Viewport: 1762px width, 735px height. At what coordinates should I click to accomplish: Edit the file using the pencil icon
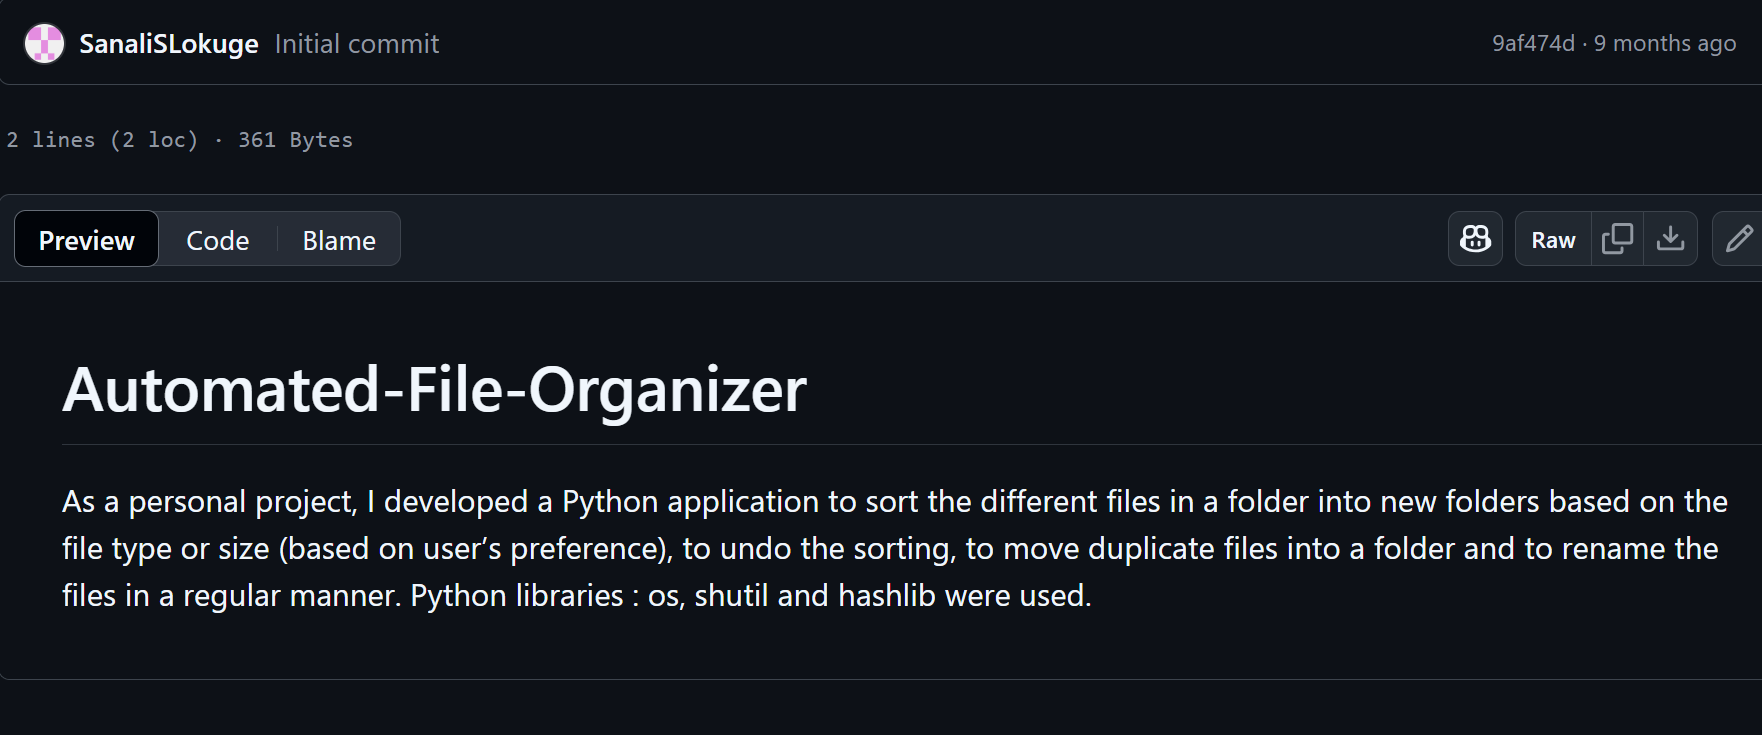[x=1740, y=239]
